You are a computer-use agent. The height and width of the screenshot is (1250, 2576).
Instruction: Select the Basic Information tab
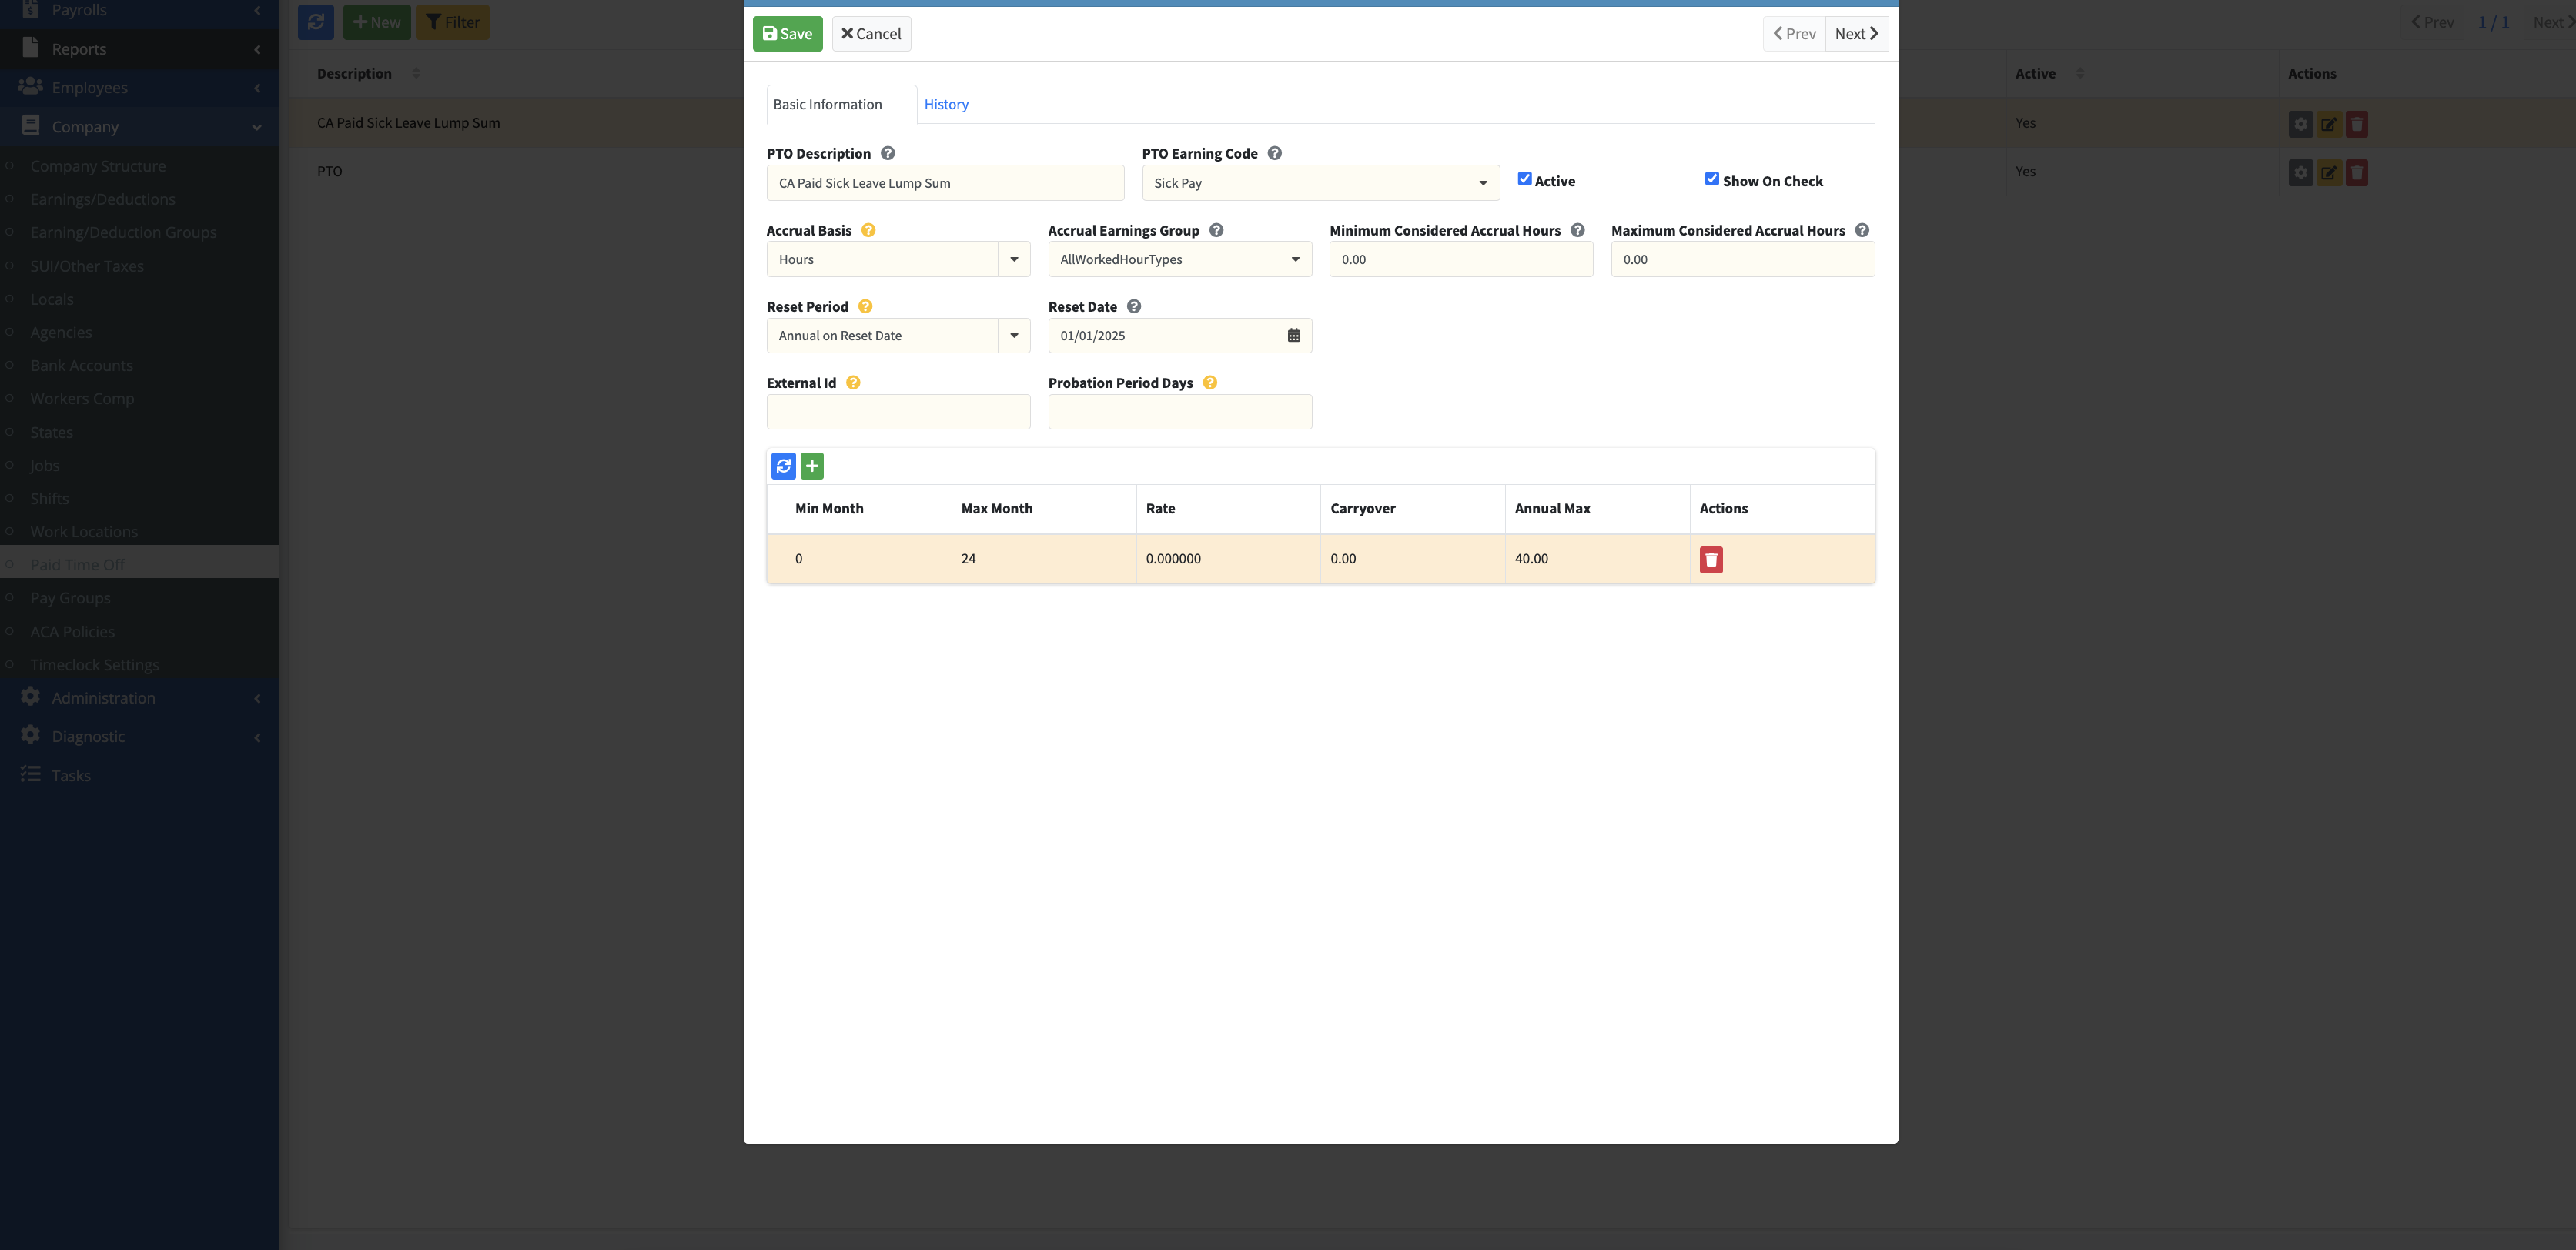[x=827, y=104]
